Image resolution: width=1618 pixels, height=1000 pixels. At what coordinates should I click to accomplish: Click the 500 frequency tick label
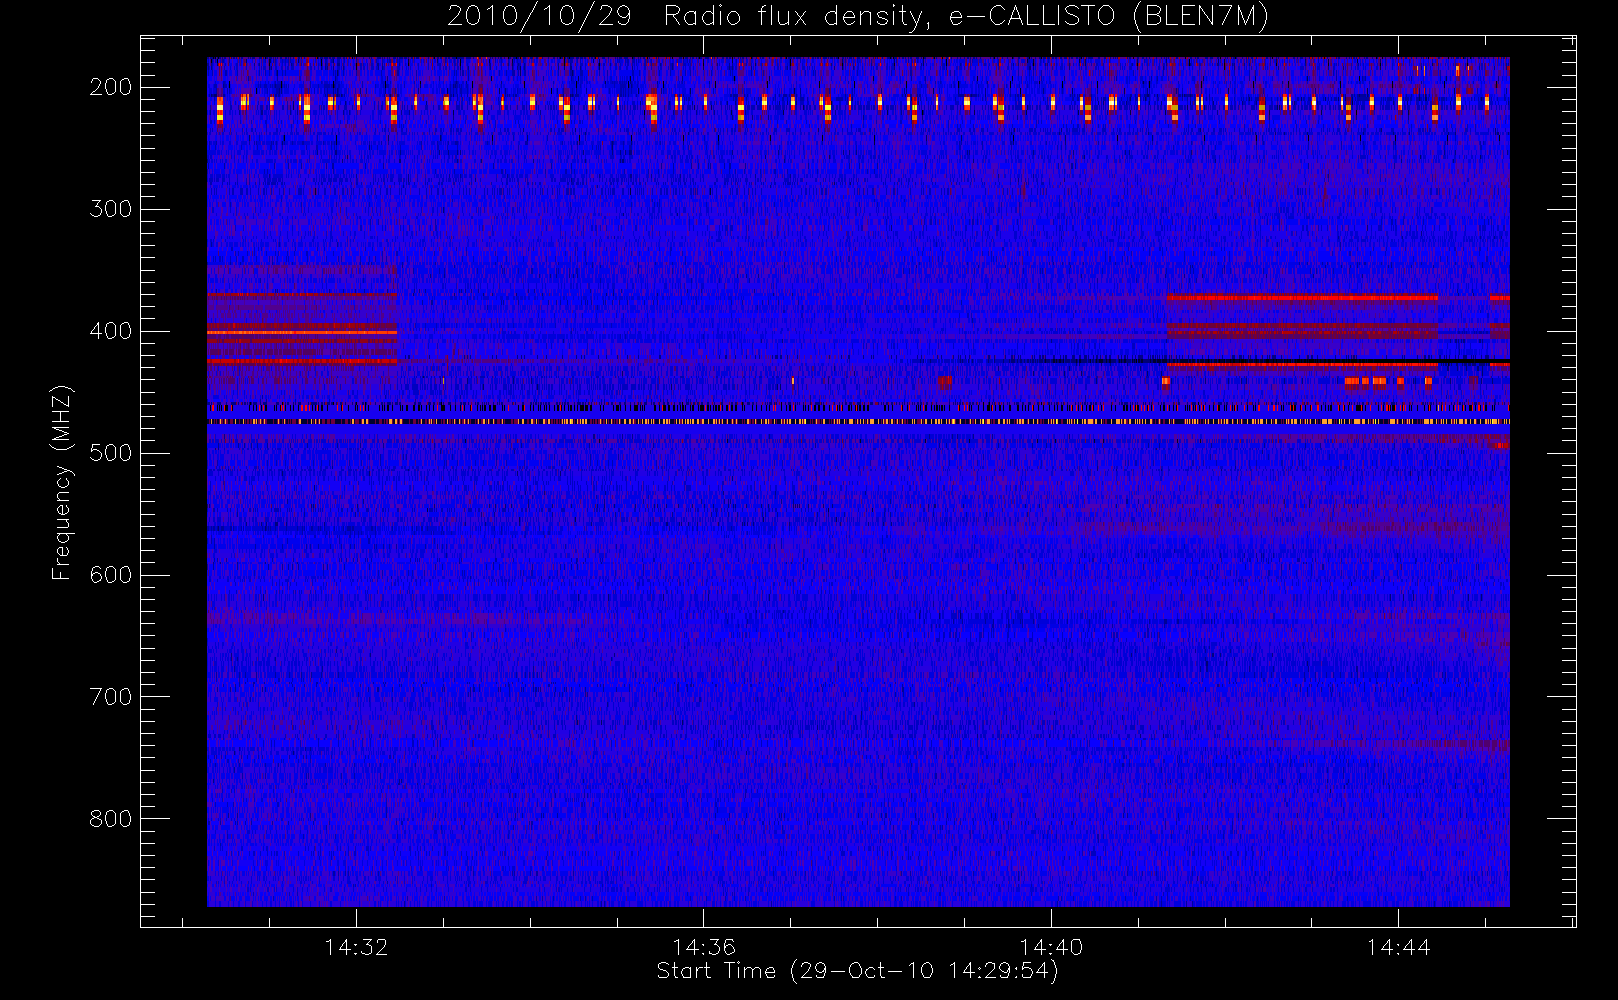111,453
